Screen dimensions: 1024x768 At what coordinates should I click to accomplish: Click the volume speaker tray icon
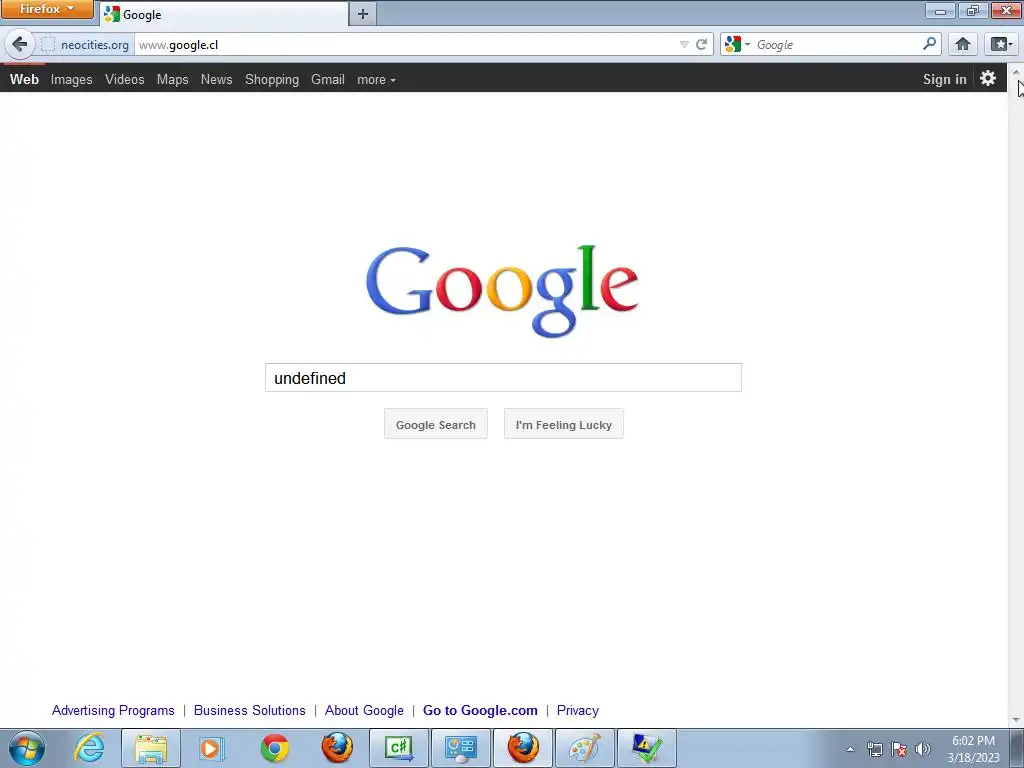tap(922, 748)
